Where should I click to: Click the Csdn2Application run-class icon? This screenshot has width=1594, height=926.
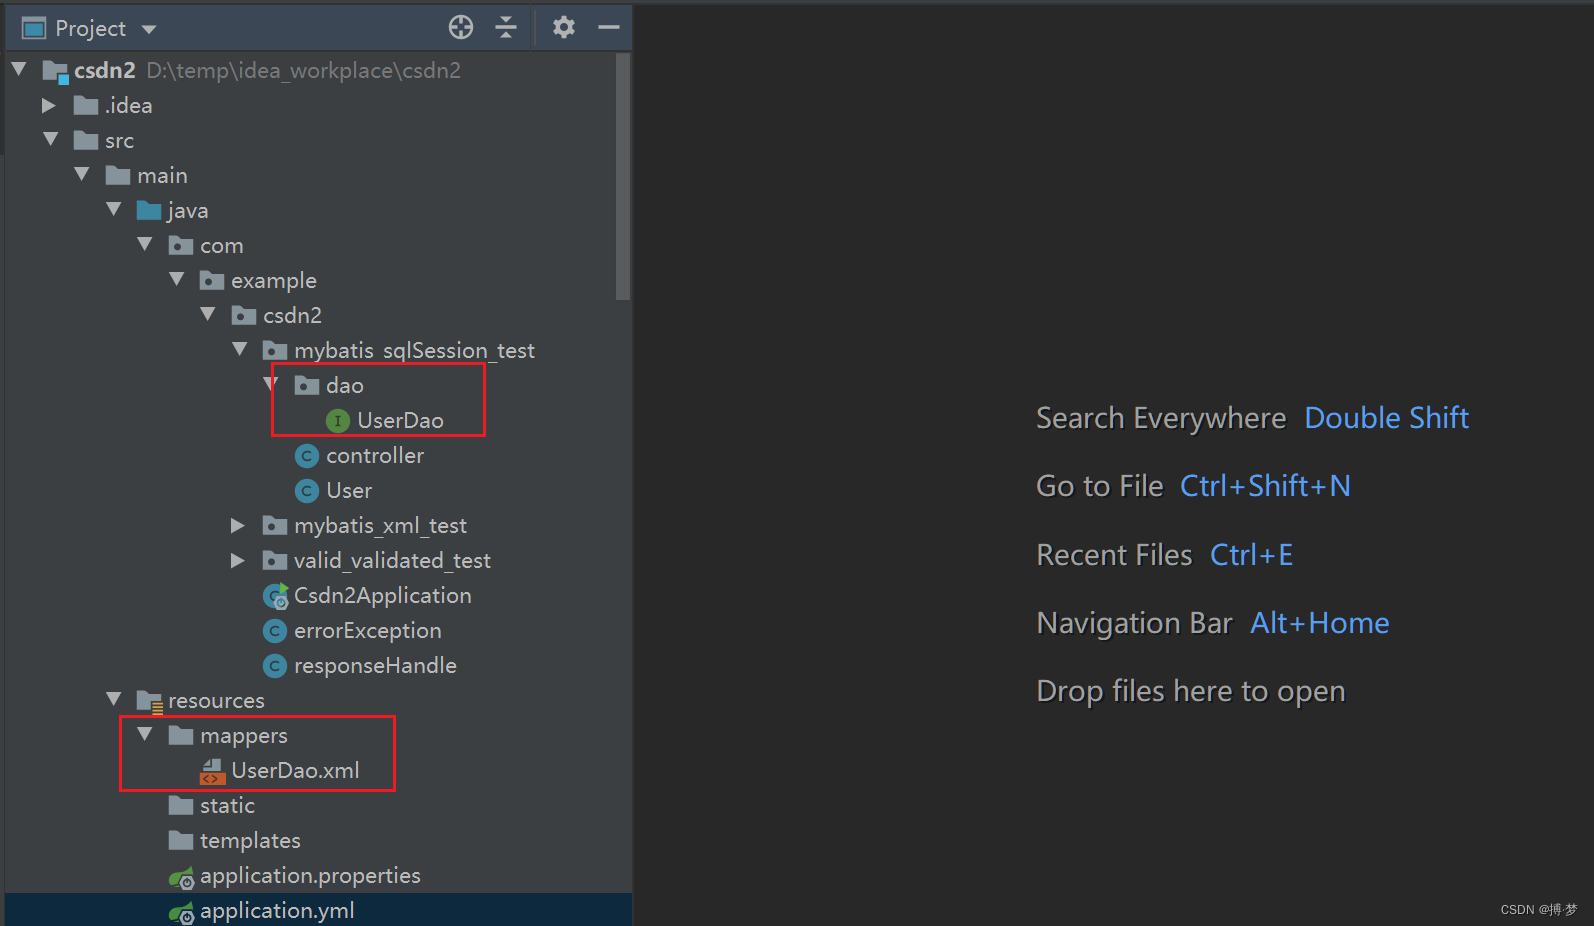[275, 596]
